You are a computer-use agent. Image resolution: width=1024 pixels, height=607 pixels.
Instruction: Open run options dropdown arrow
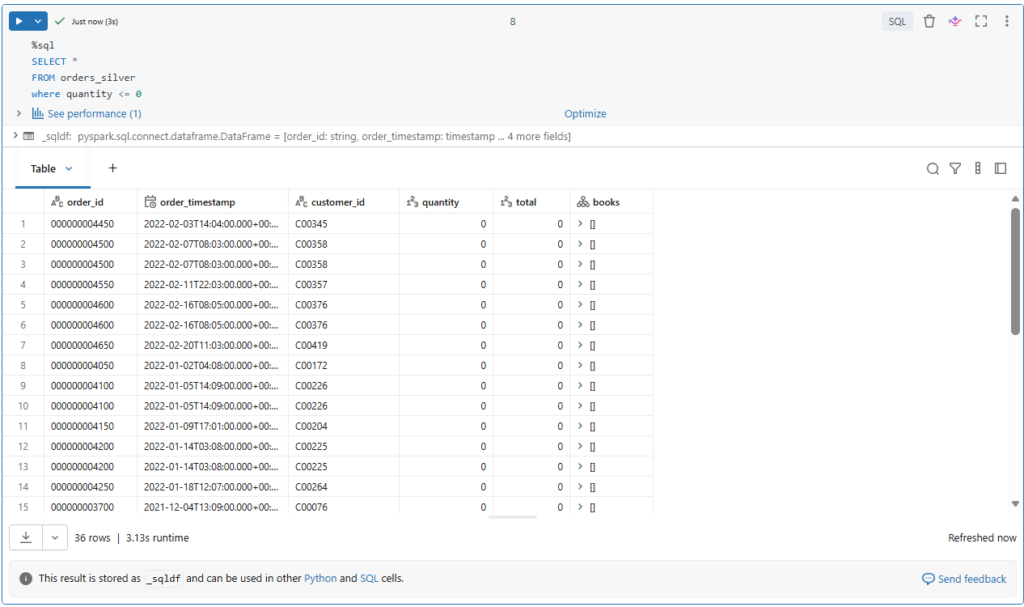[x=39, y=21]
